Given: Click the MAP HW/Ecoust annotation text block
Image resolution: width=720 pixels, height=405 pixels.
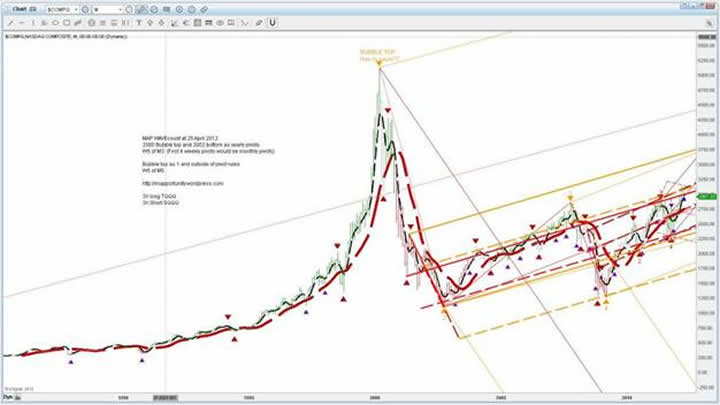Looking at the screenshot, I should (x=204, y=143).
